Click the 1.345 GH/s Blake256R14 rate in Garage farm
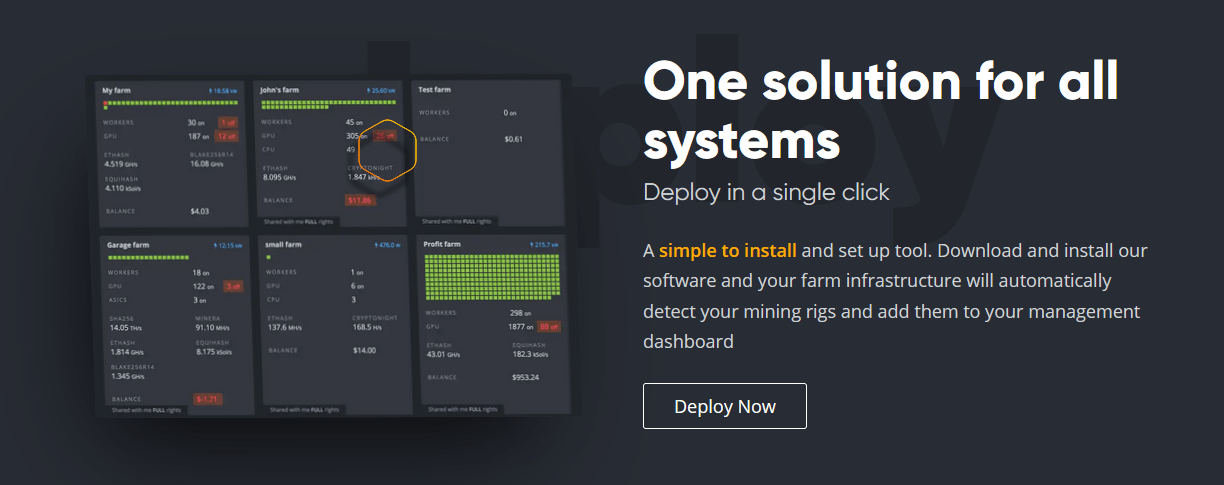This screenshot has width=1224, height=485. click(x=128, y=377)
